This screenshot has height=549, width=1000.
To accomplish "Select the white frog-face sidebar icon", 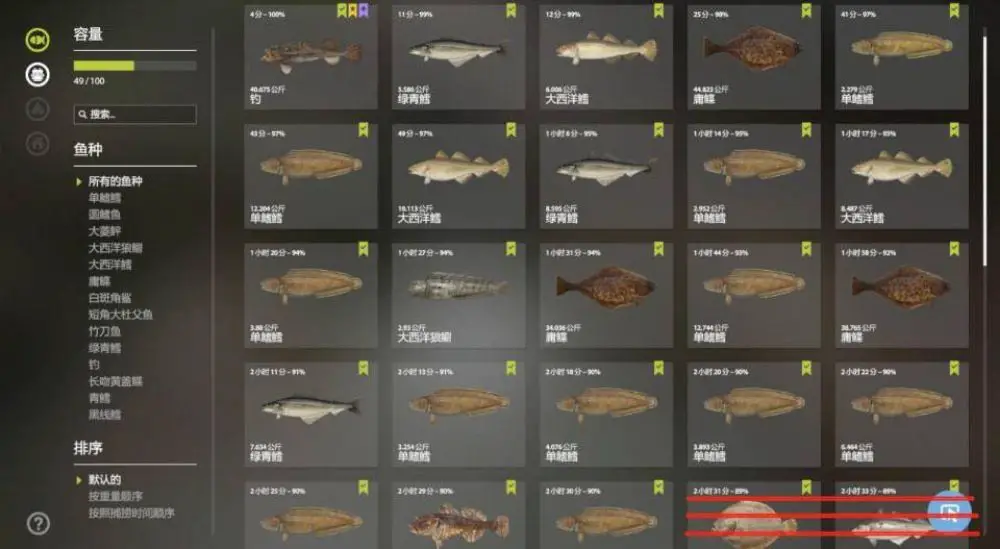I will point(38,75).
